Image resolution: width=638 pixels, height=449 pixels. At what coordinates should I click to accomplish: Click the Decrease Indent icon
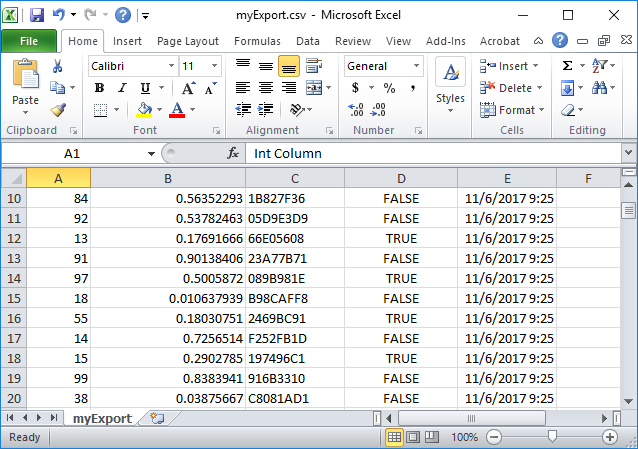coord(243,110)
